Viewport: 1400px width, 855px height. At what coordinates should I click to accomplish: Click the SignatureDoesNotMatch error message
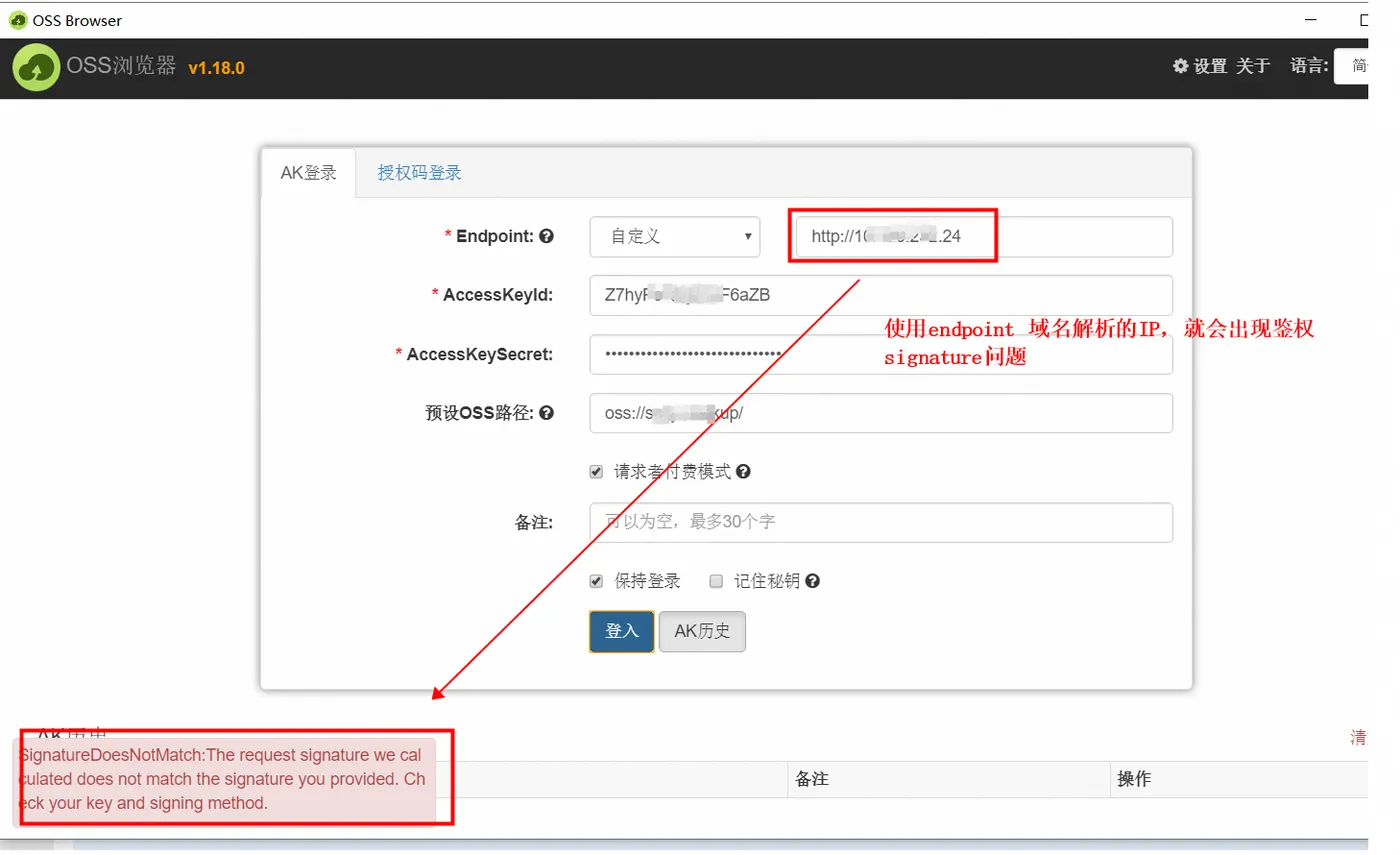224,779
